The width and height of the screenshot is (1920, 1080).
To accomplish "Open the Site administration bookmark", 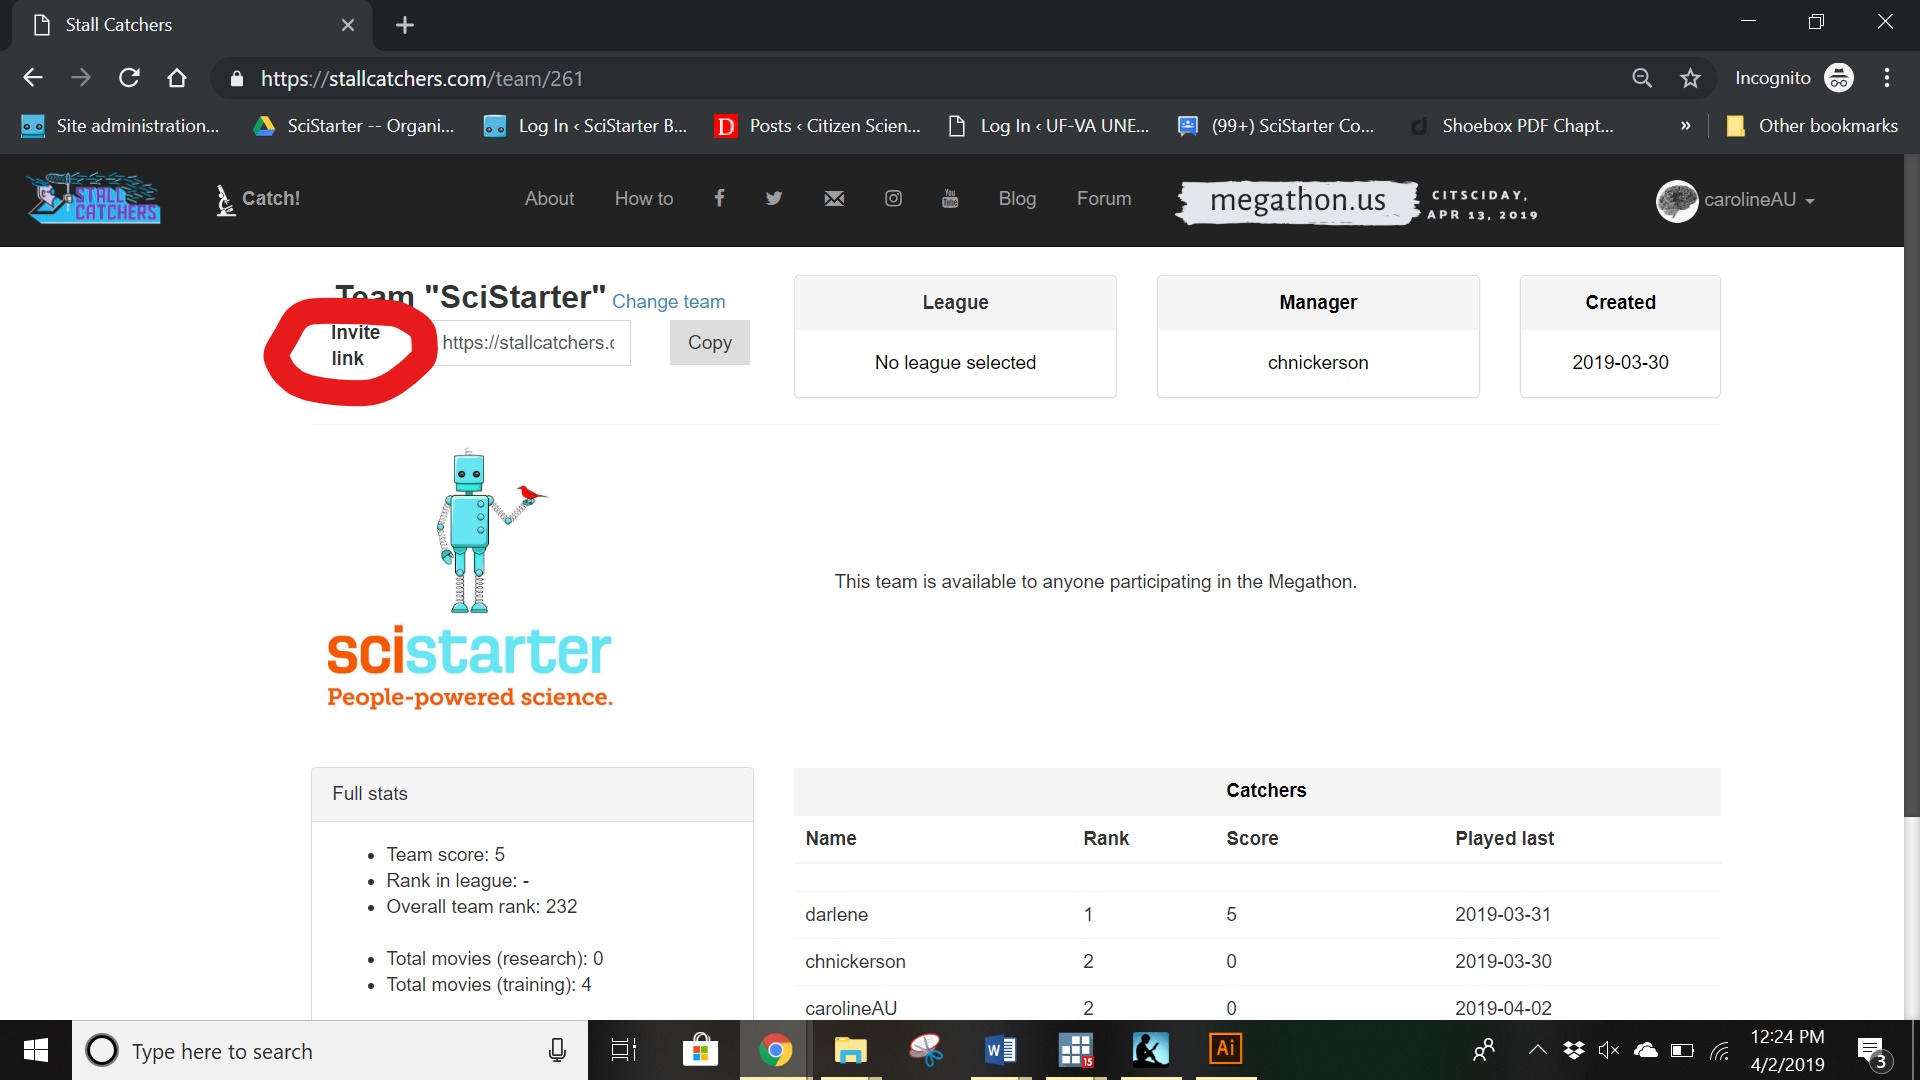I will [x=122, y=126].
